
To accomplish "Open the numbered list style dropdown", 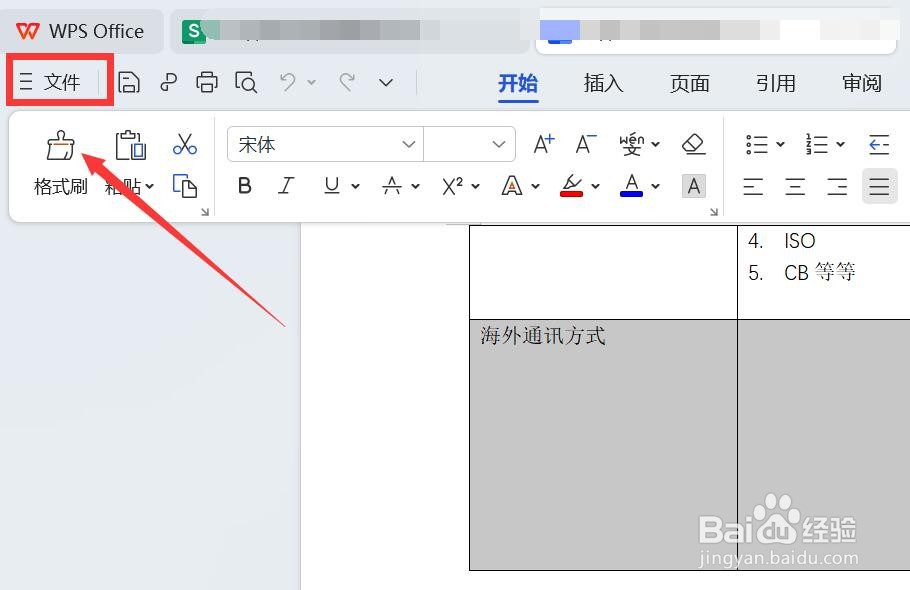I will pos(838,144).
